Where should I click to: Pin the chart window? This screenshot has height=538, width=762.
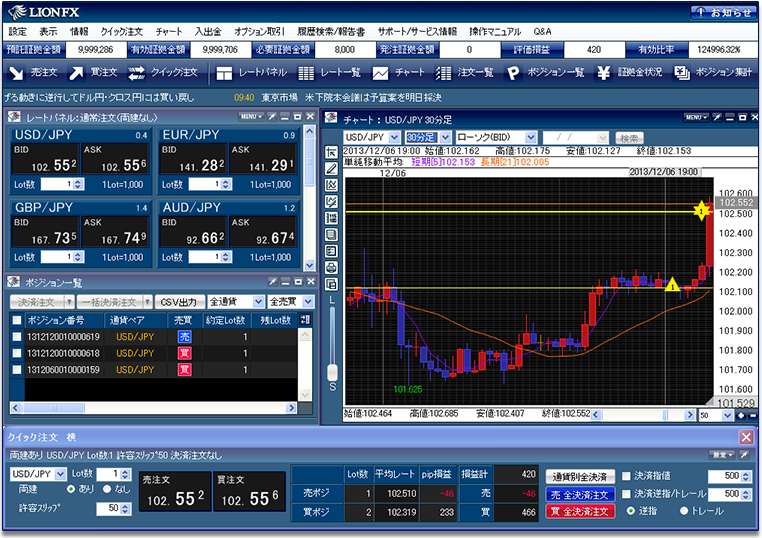[717, 117]
